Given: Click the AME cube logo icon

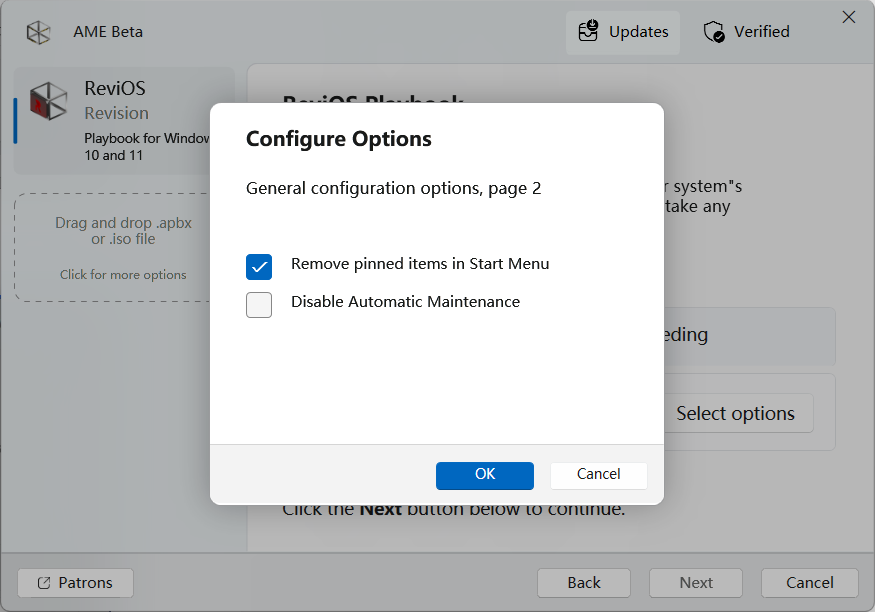Looking at the screenshot, I should 38,32.
